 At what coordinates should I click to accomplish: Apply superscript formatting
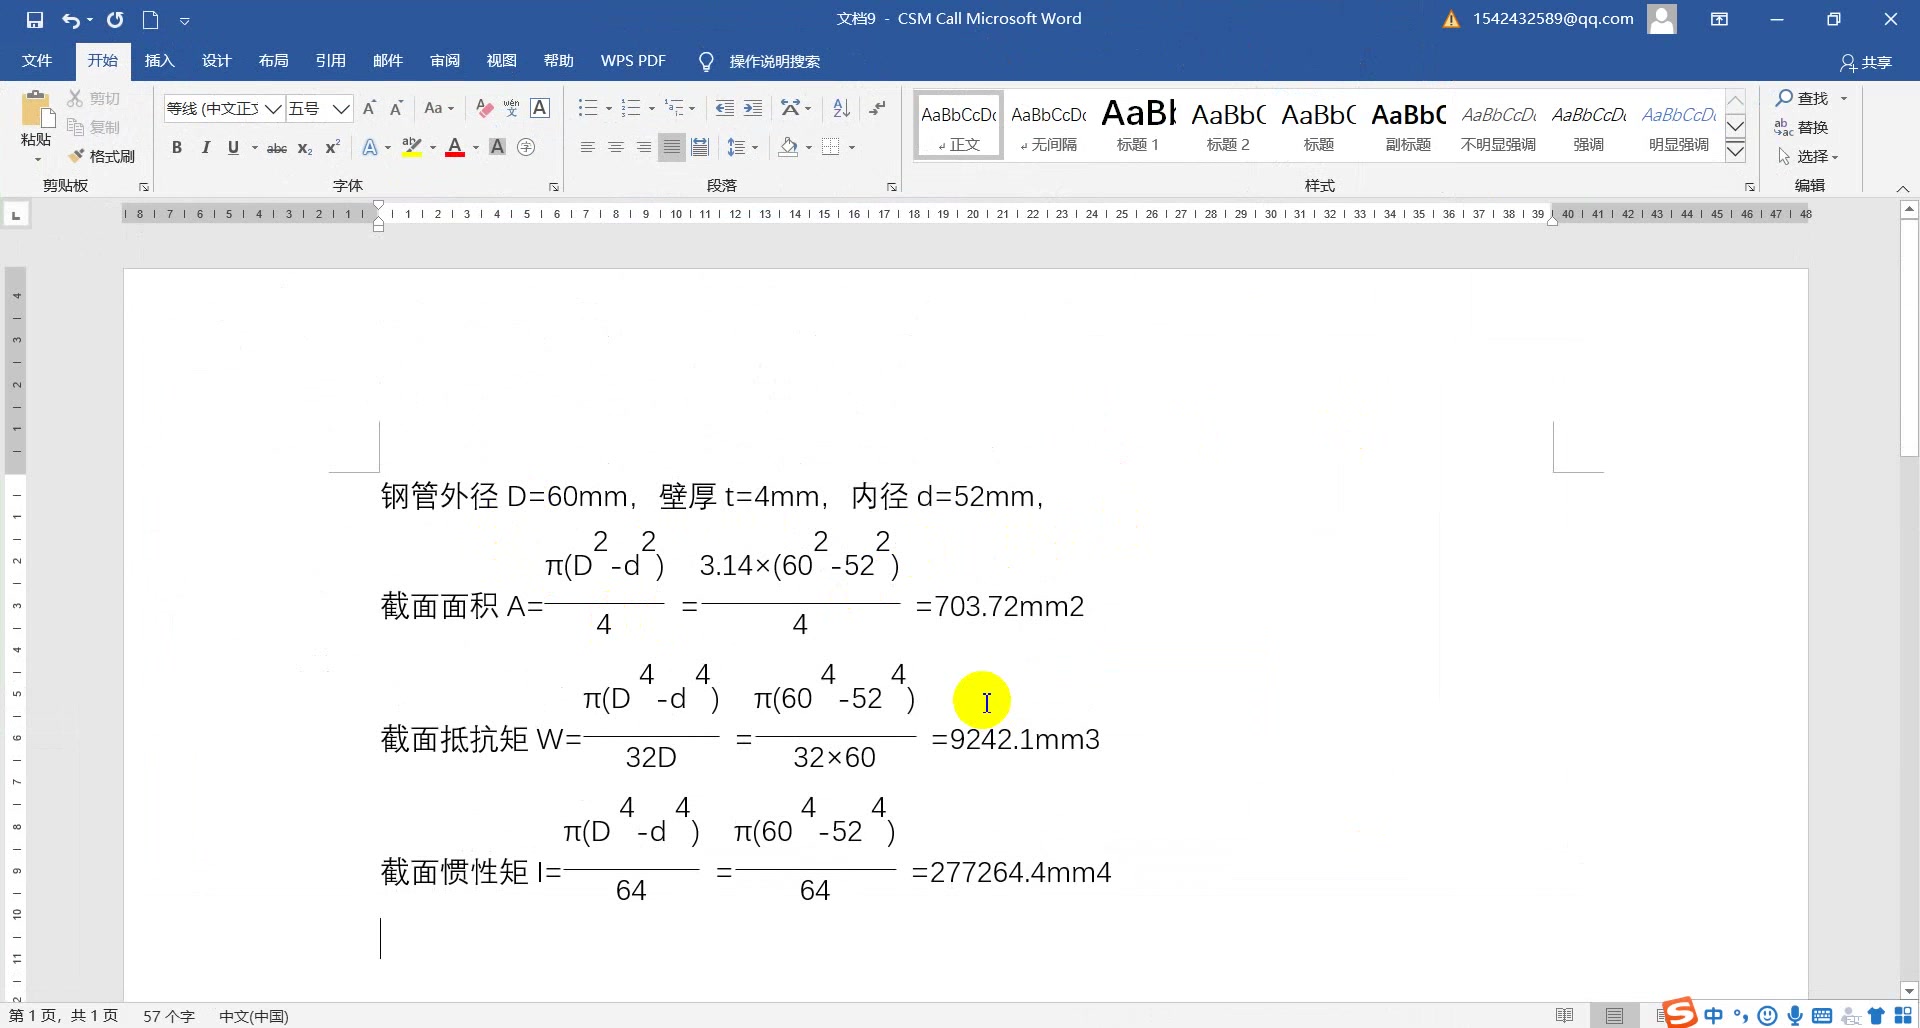click(331, 147)
